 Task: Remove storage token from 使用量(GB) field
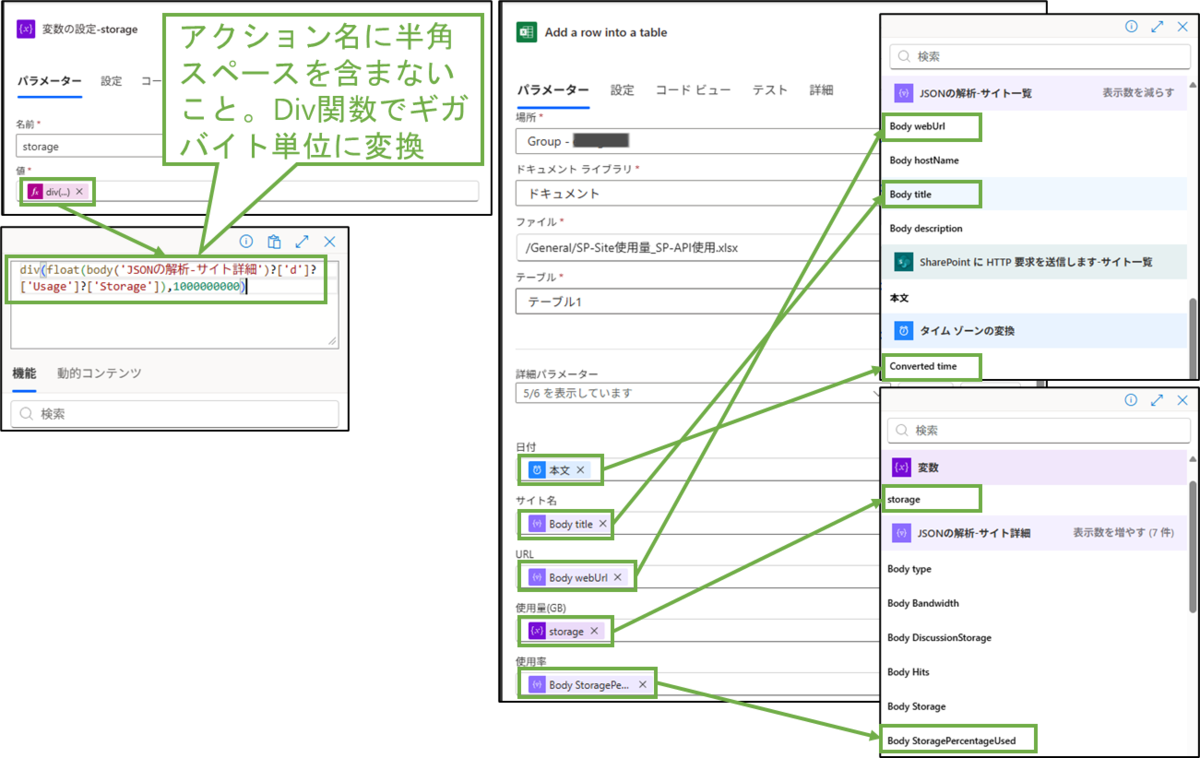click(594, 631)
